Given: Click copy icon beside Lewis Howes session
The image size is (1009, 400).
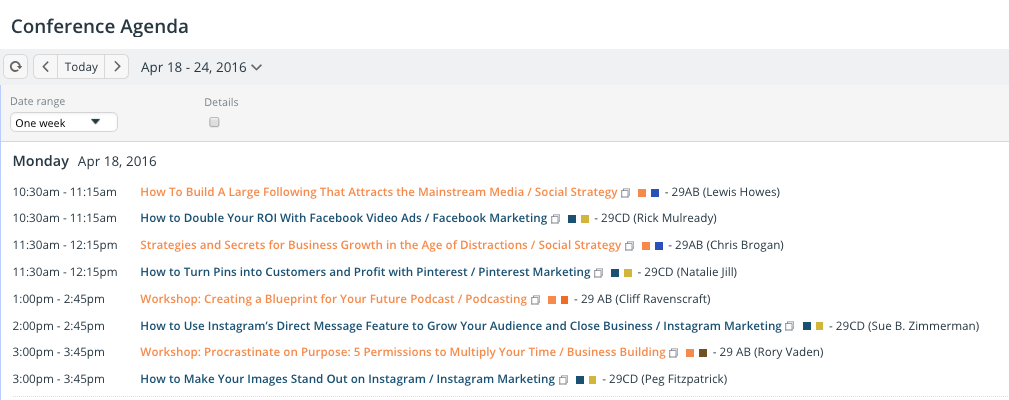Looking at the screenshot, I should (625, 192).
